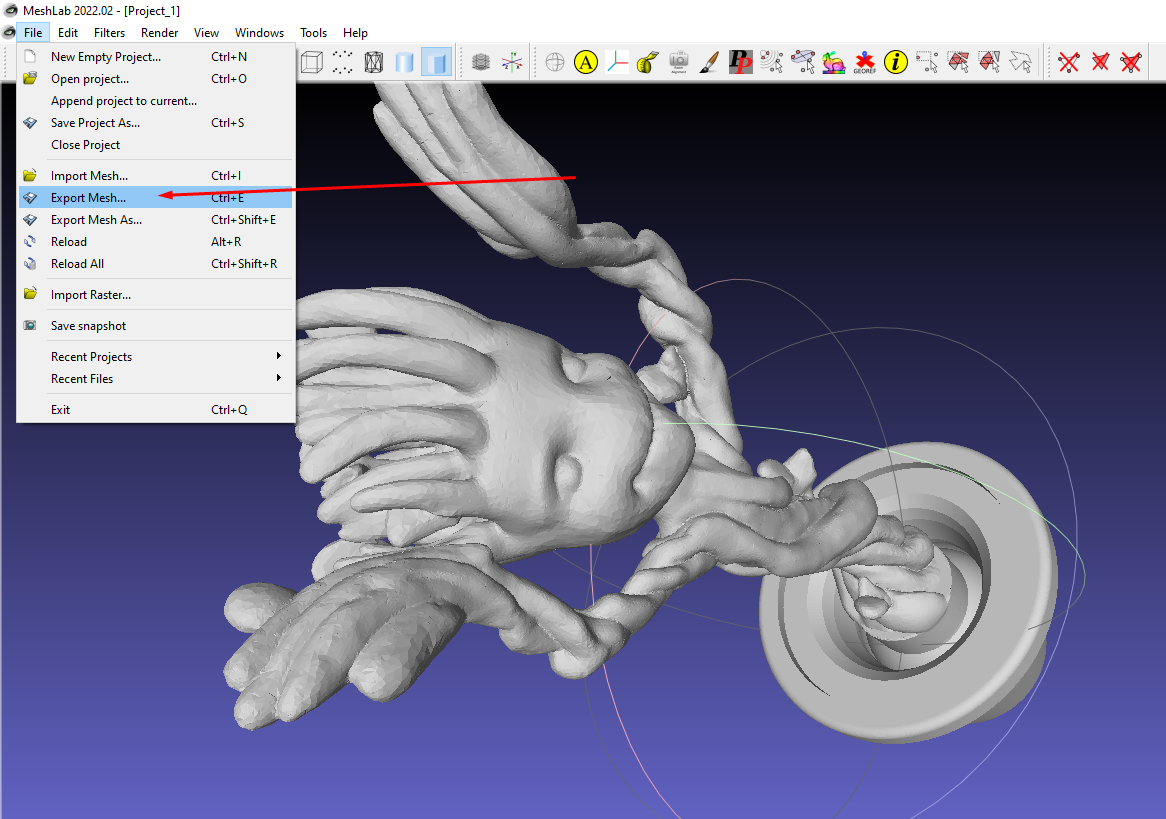The image size is (1166, 819).
Task: Toggle highlighted flat fill rendering mode
Action: [436, 62]
